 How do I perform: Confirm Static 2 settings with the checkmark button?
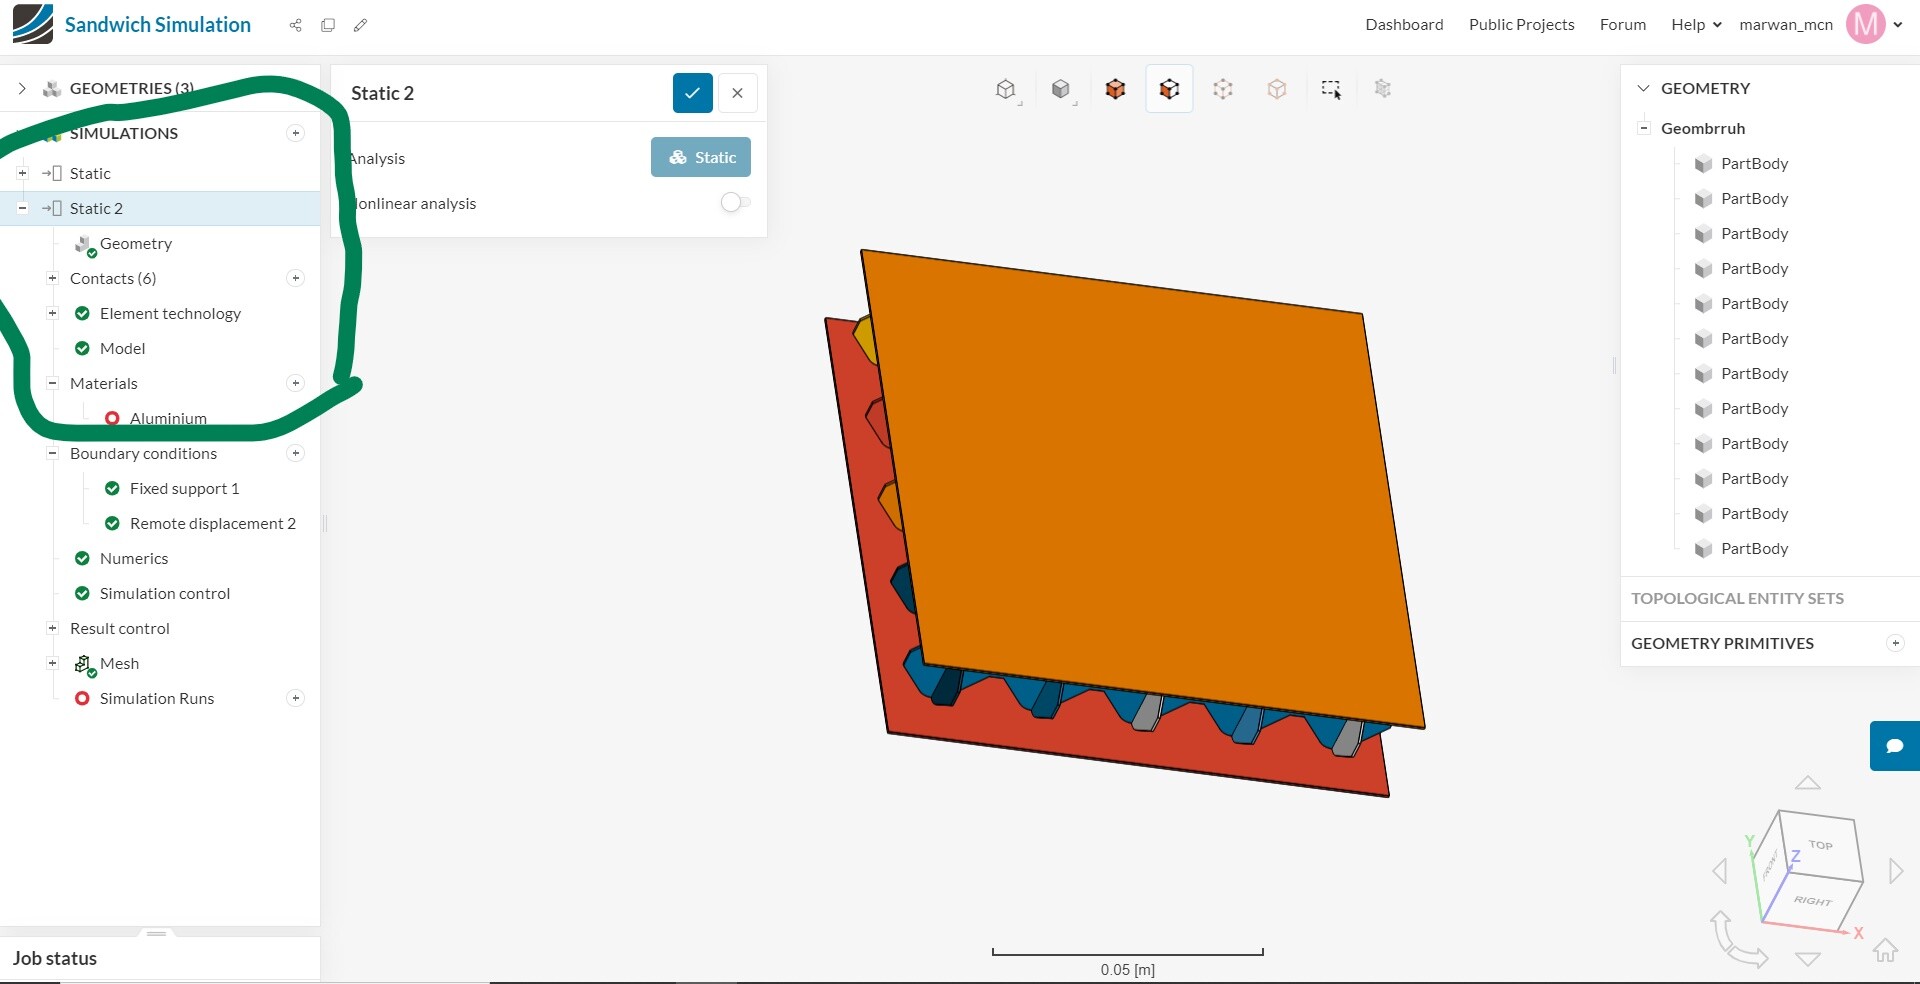click(692, 92)
